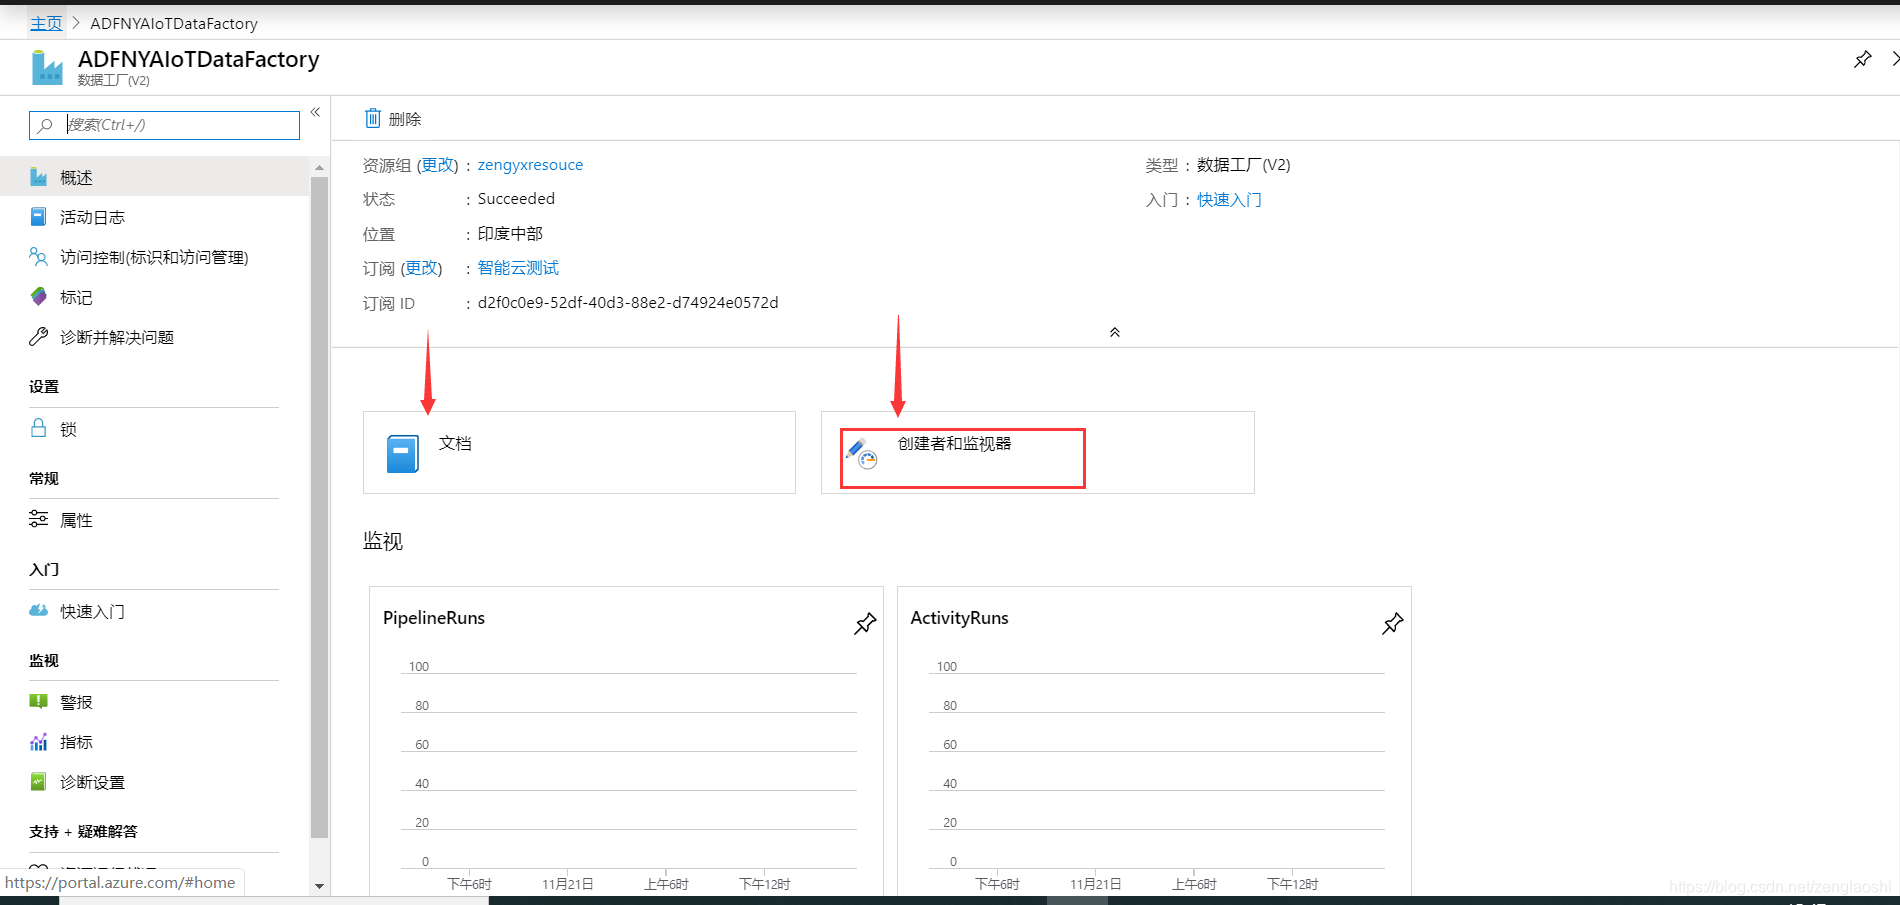Image resolution: width=1900 pixels, height=905 pixels.
Task: Click the documentation (文档) book icon
Action: tap(402, 453)
